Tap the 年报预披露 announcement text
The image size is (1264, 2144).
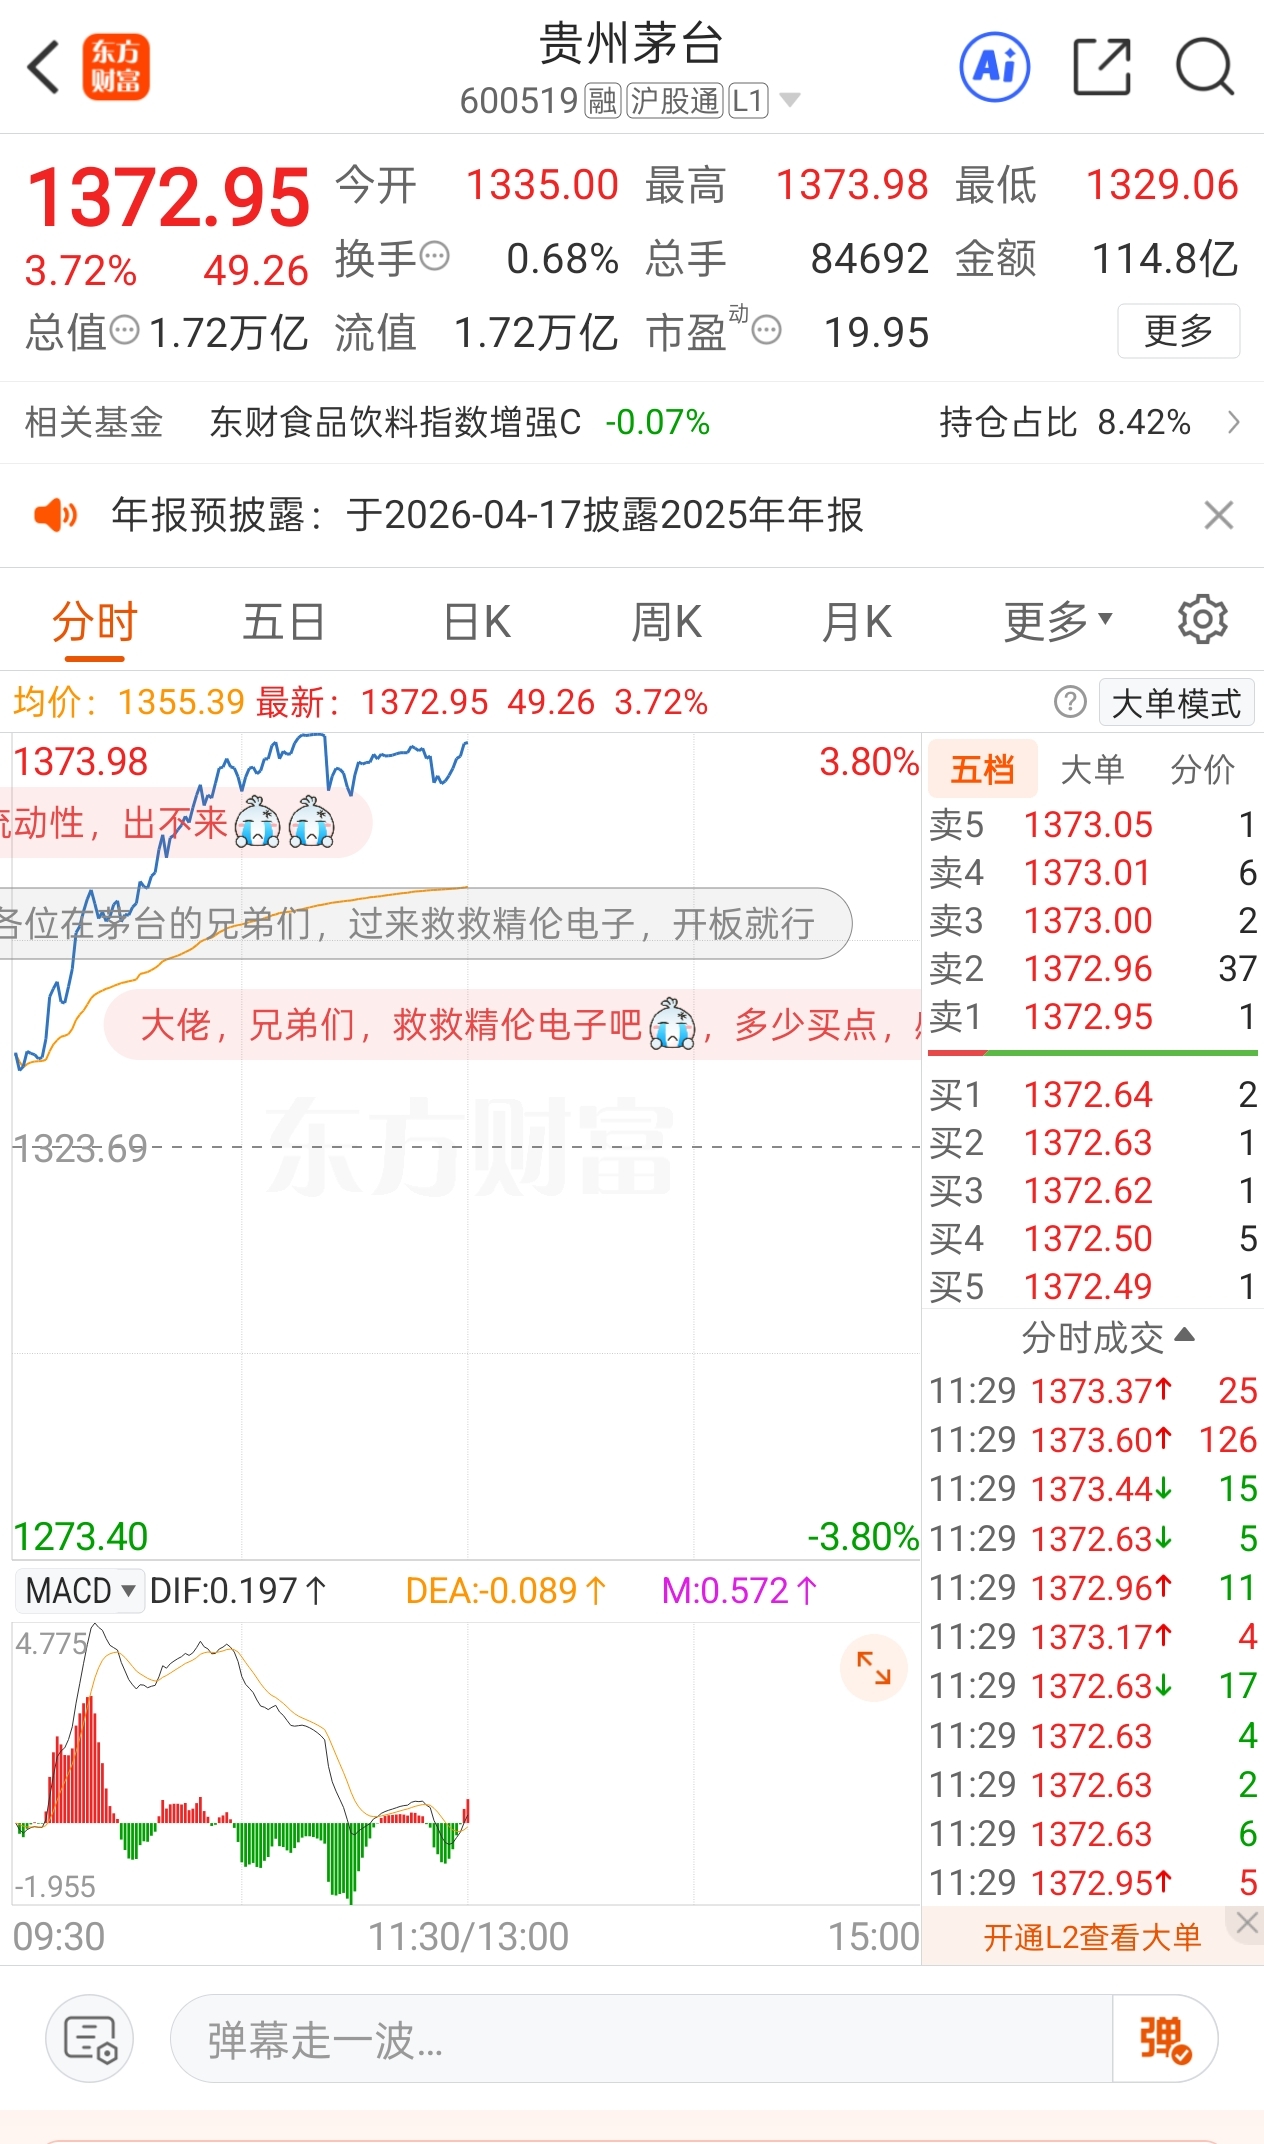point(487,515)
